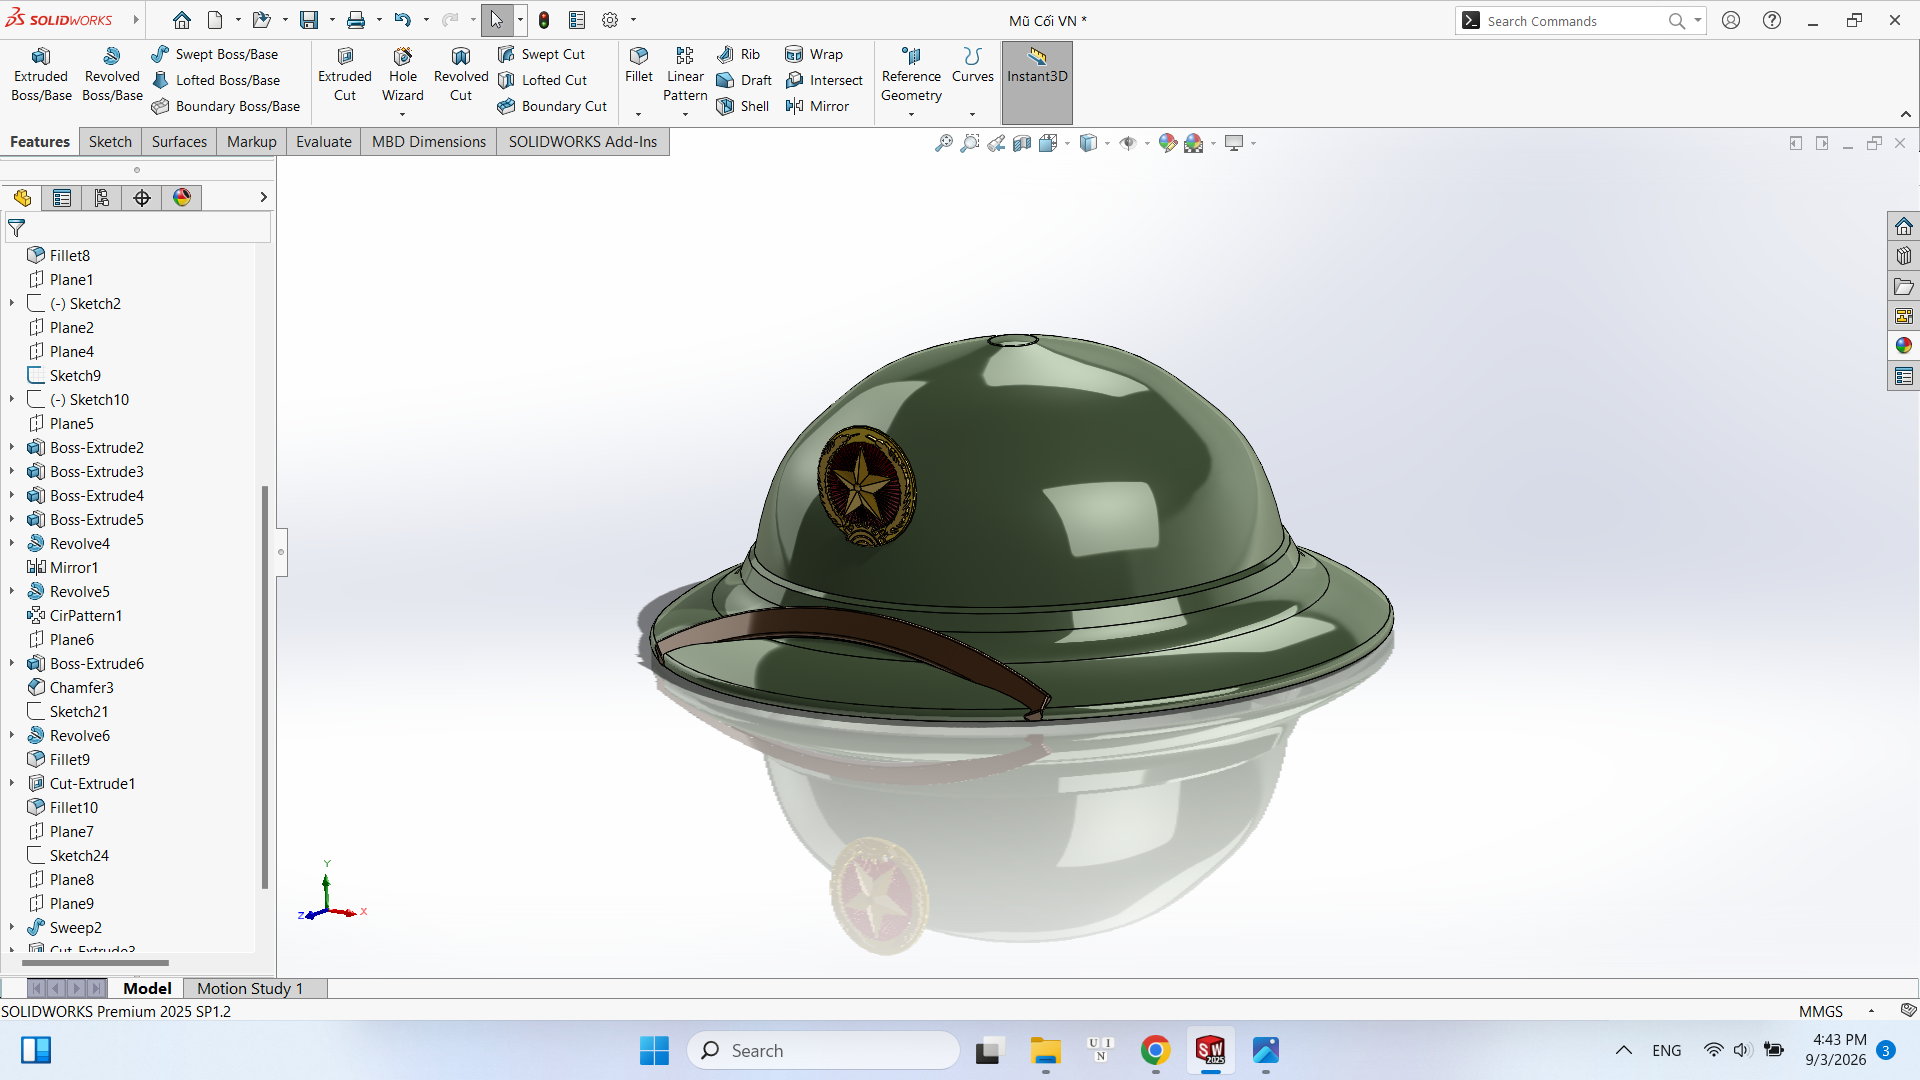Expand the Revolve4 feature node

click(12, 543)
